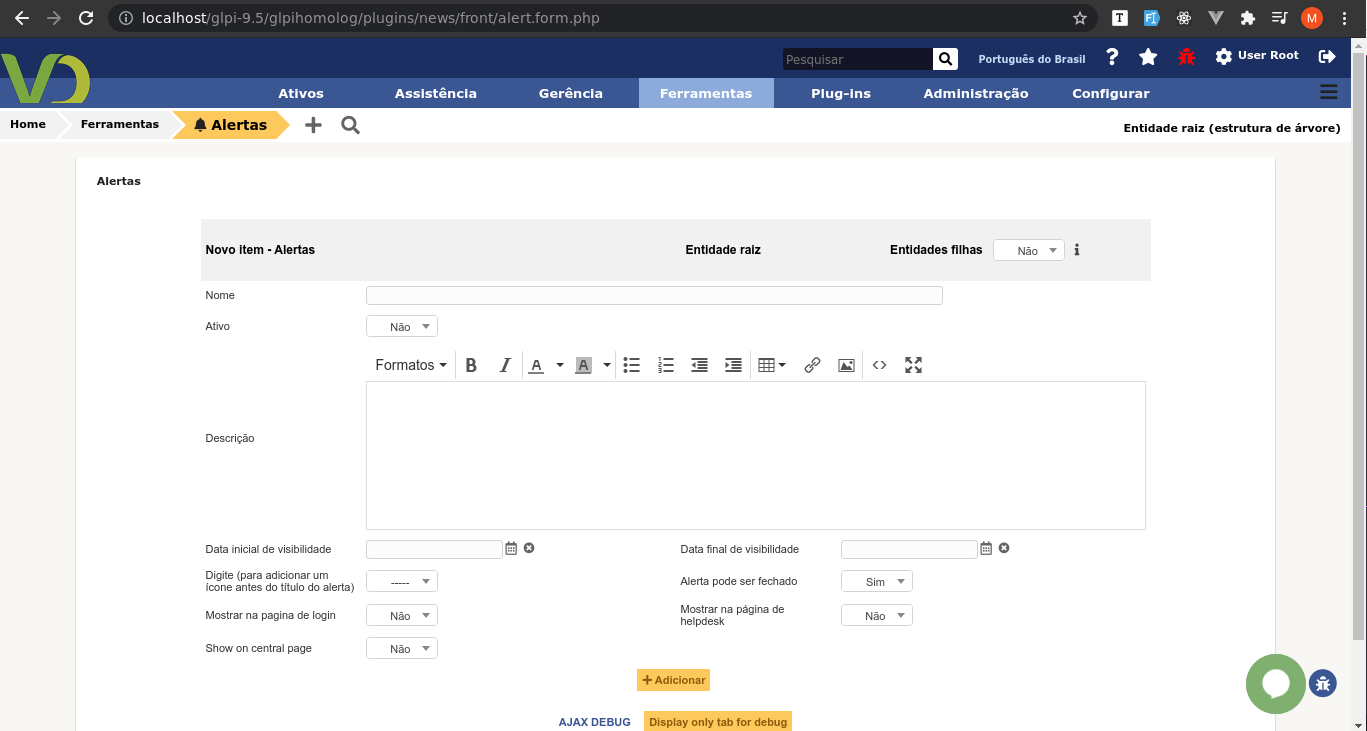Switch to the Assistência menu
The image size is (1367, 731).
pyautogui.click(x=435, y=93)
